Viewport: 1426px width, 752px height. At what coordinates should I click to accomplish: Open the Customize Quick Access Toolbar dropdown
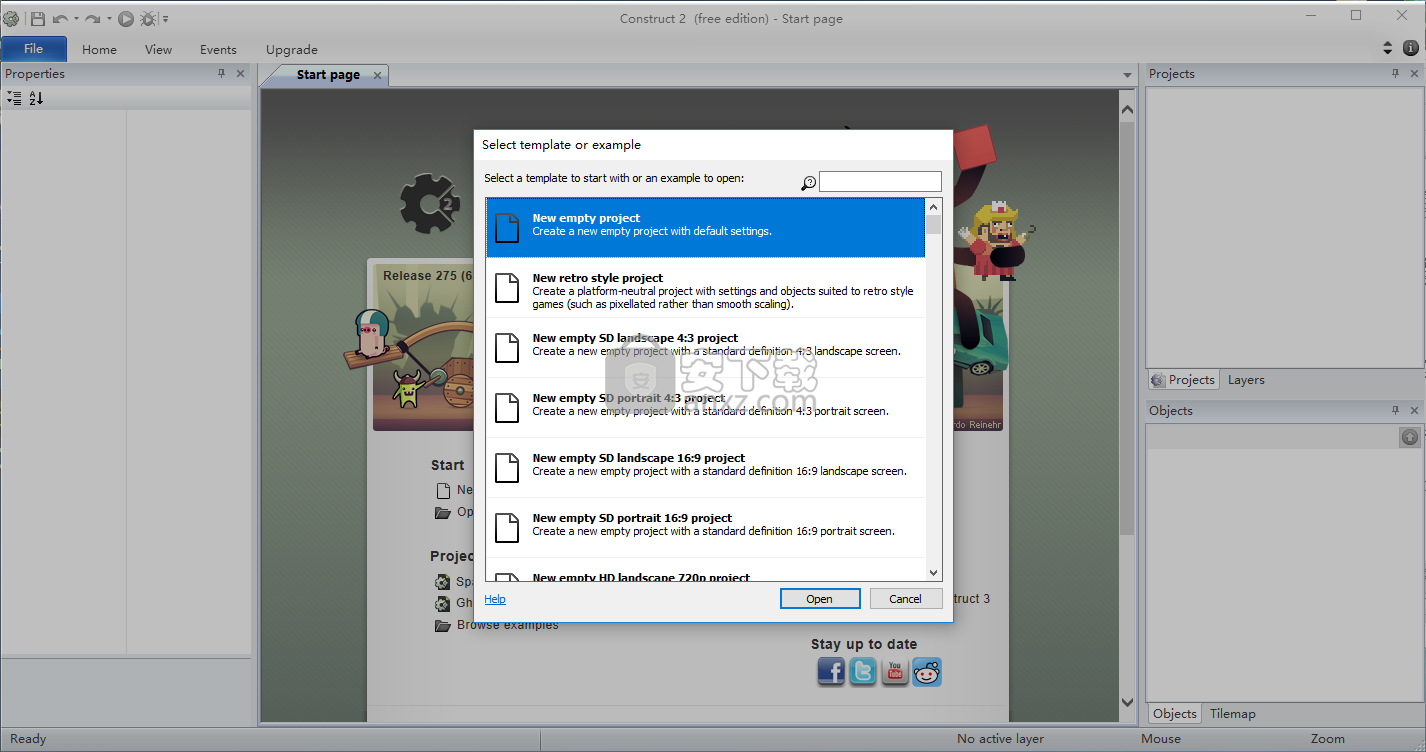coord(165,19)
